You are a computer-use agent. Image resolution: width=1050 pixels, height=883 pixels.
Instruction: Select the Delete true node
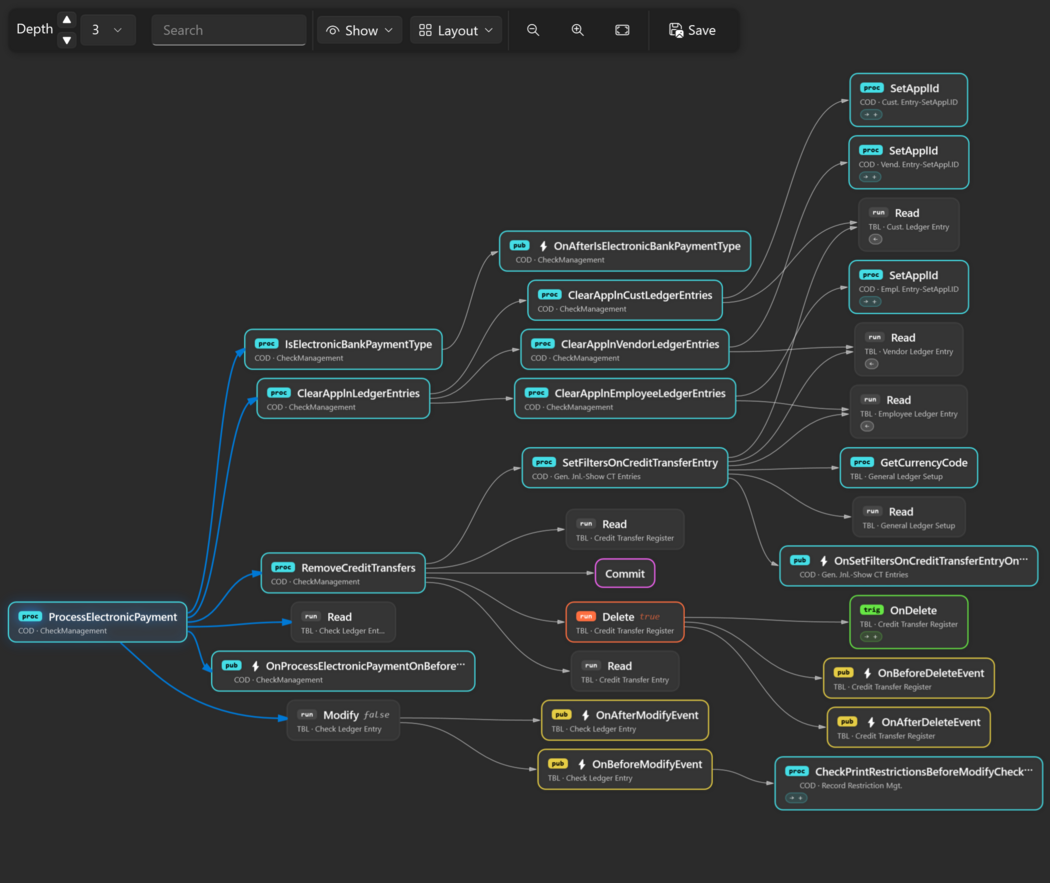coord(625,622)
